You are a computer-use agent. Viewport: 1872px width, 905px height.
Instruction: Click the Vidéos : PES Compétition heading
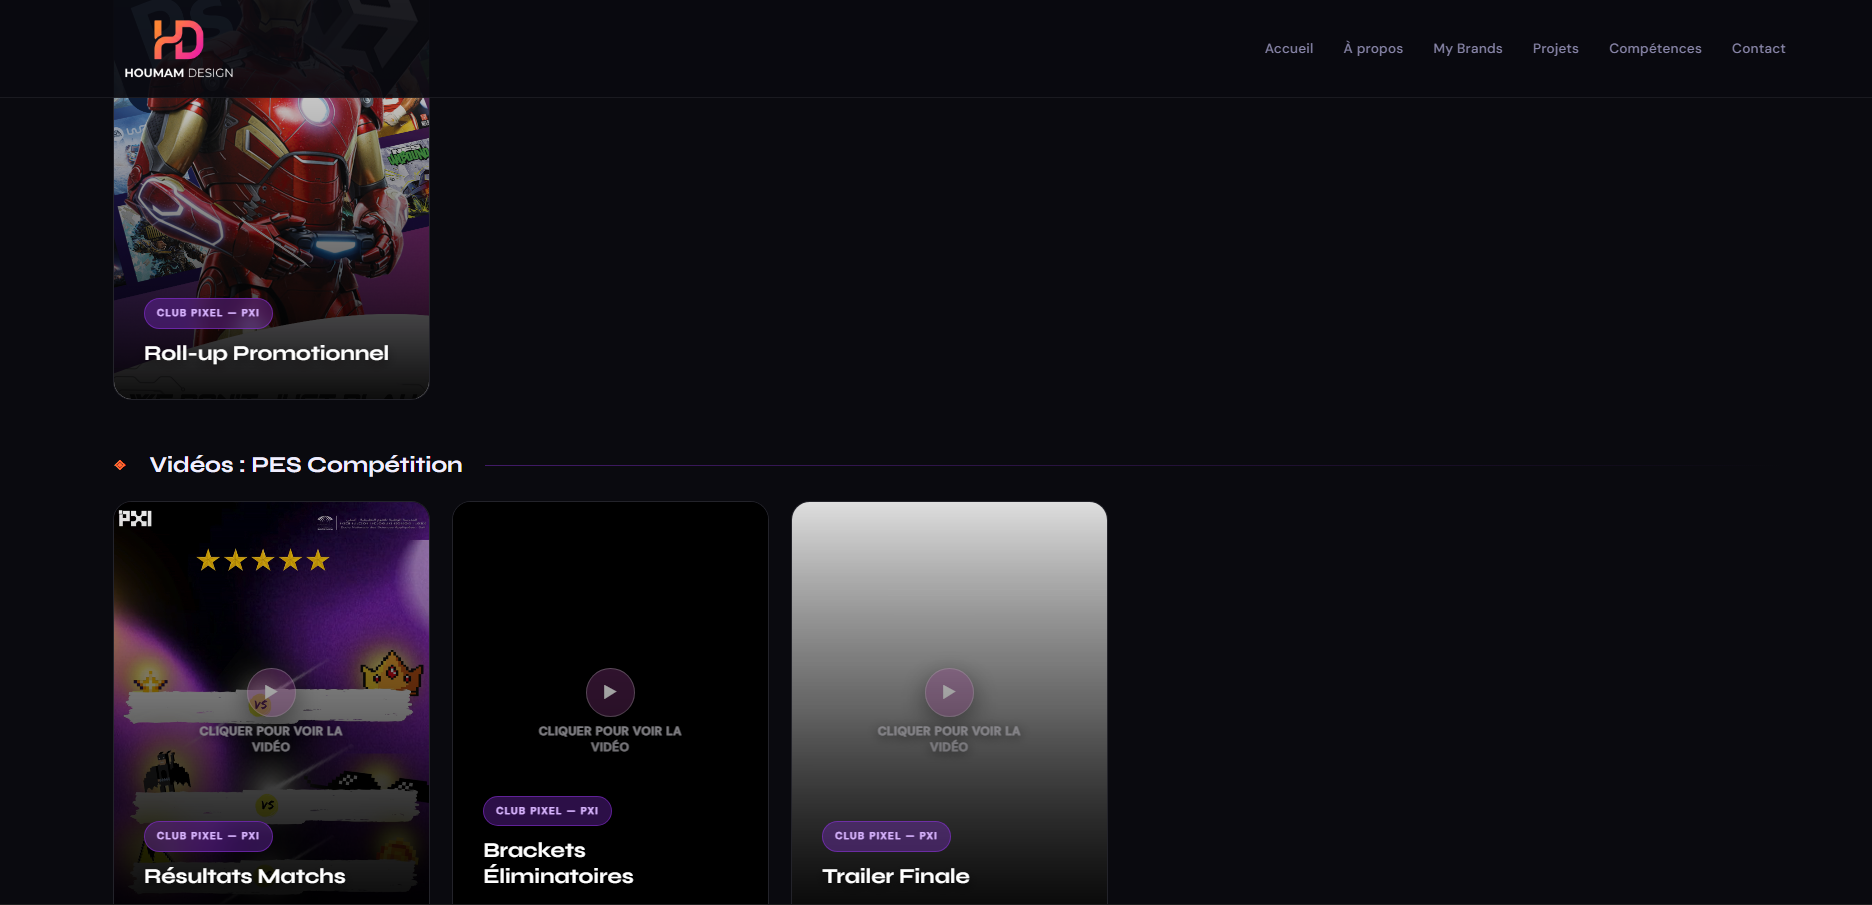tap(306, 465)
